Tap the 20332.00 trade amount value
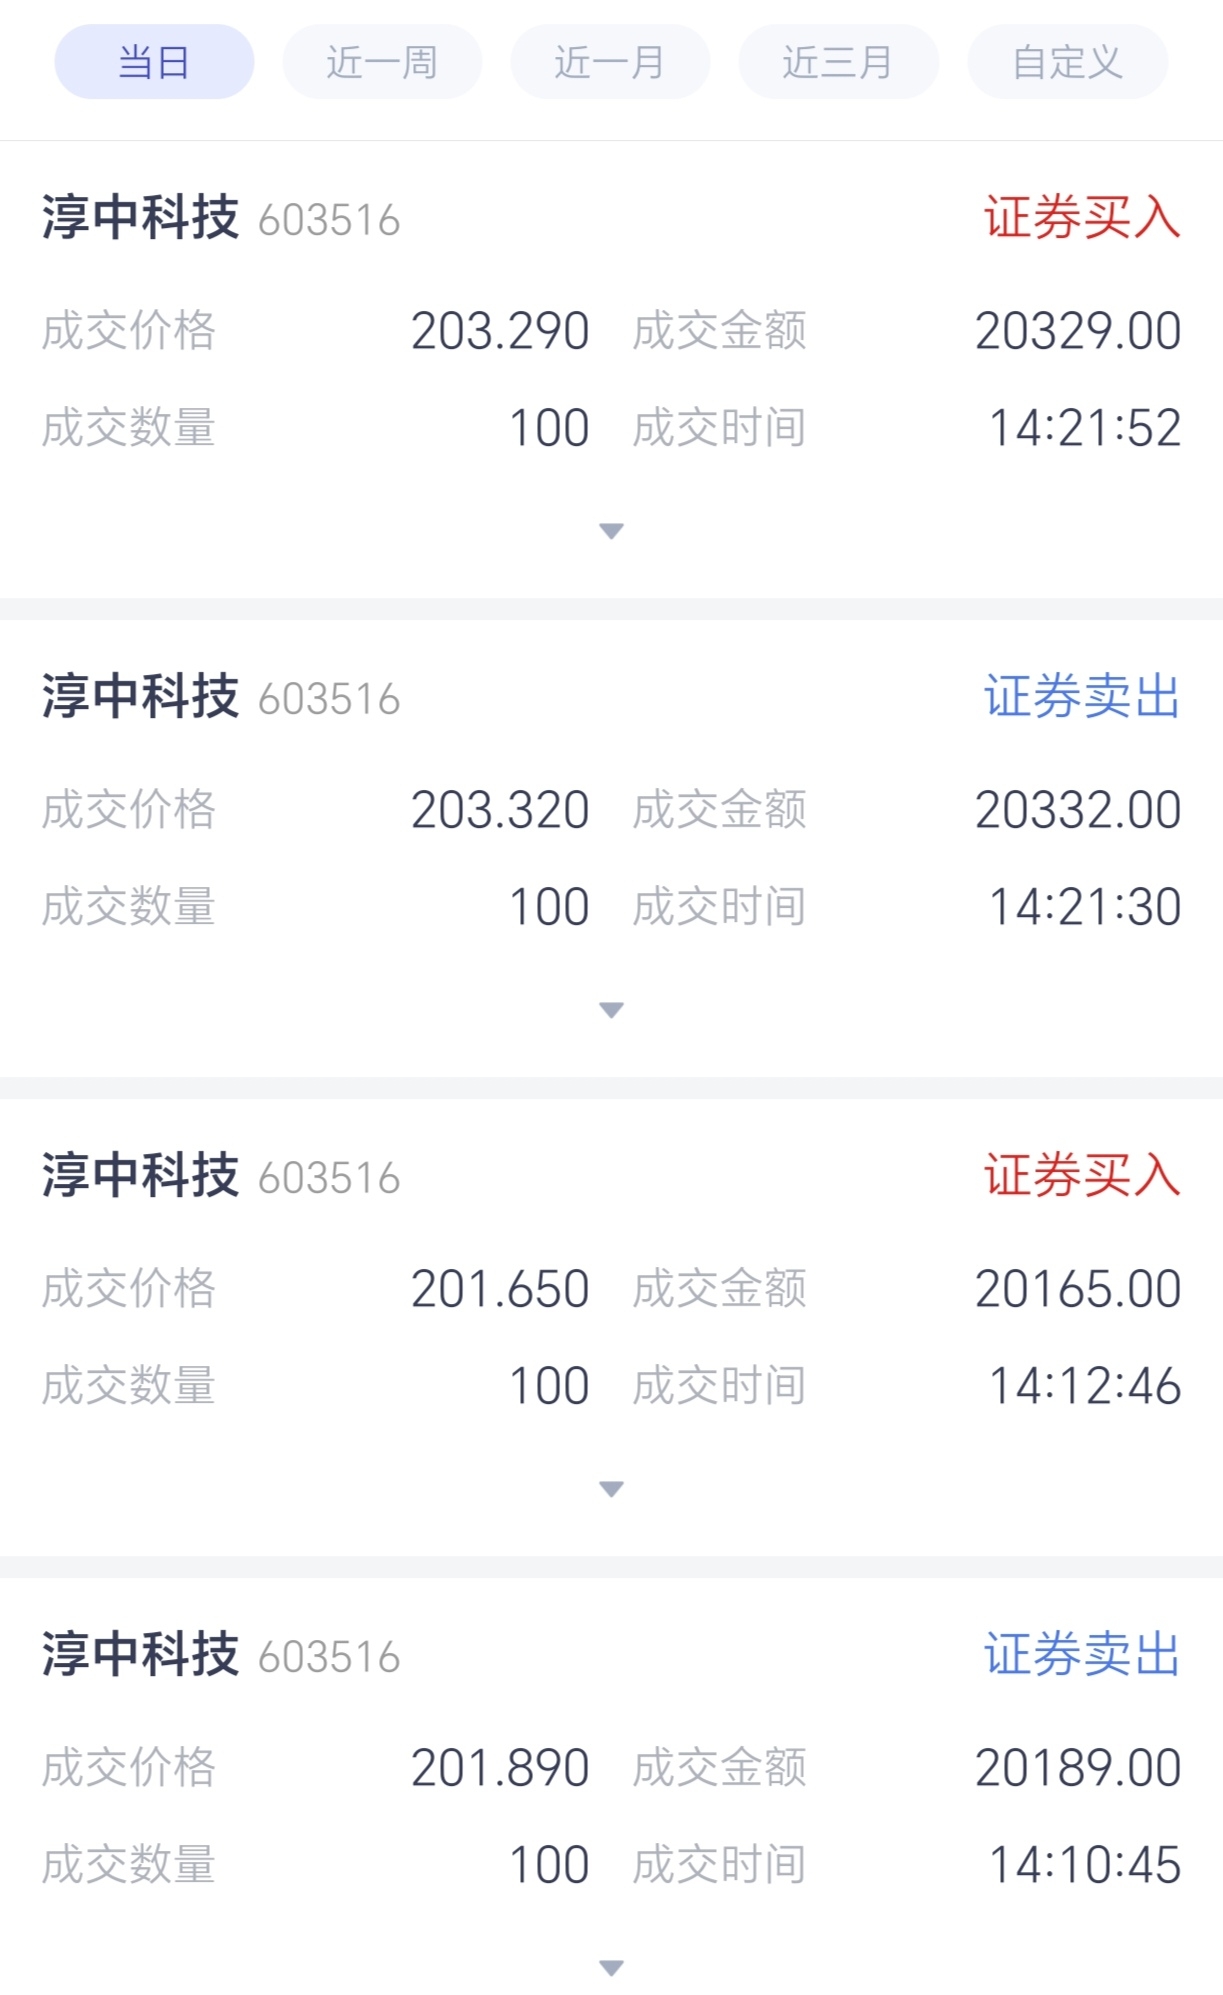This screenshot has width=1223, height=1995. tap(1078, 810)
